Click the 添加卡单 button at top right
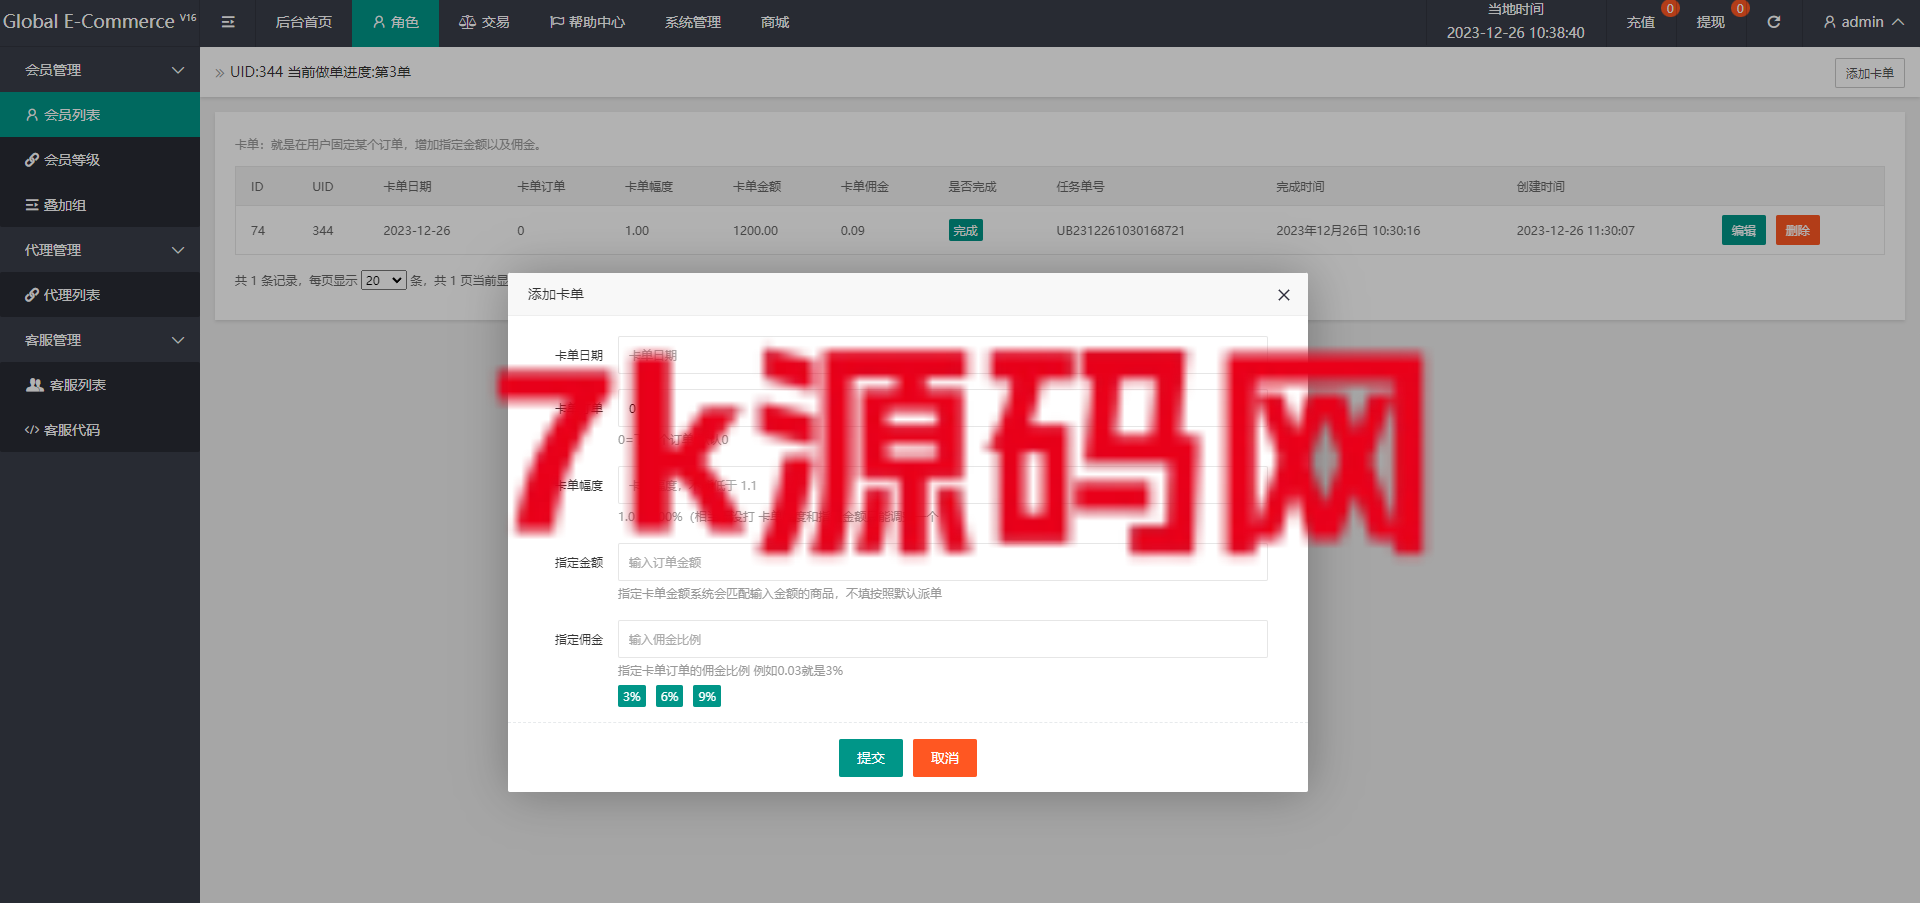This screenshot has width=1920, height=903. coord(1869,73)
